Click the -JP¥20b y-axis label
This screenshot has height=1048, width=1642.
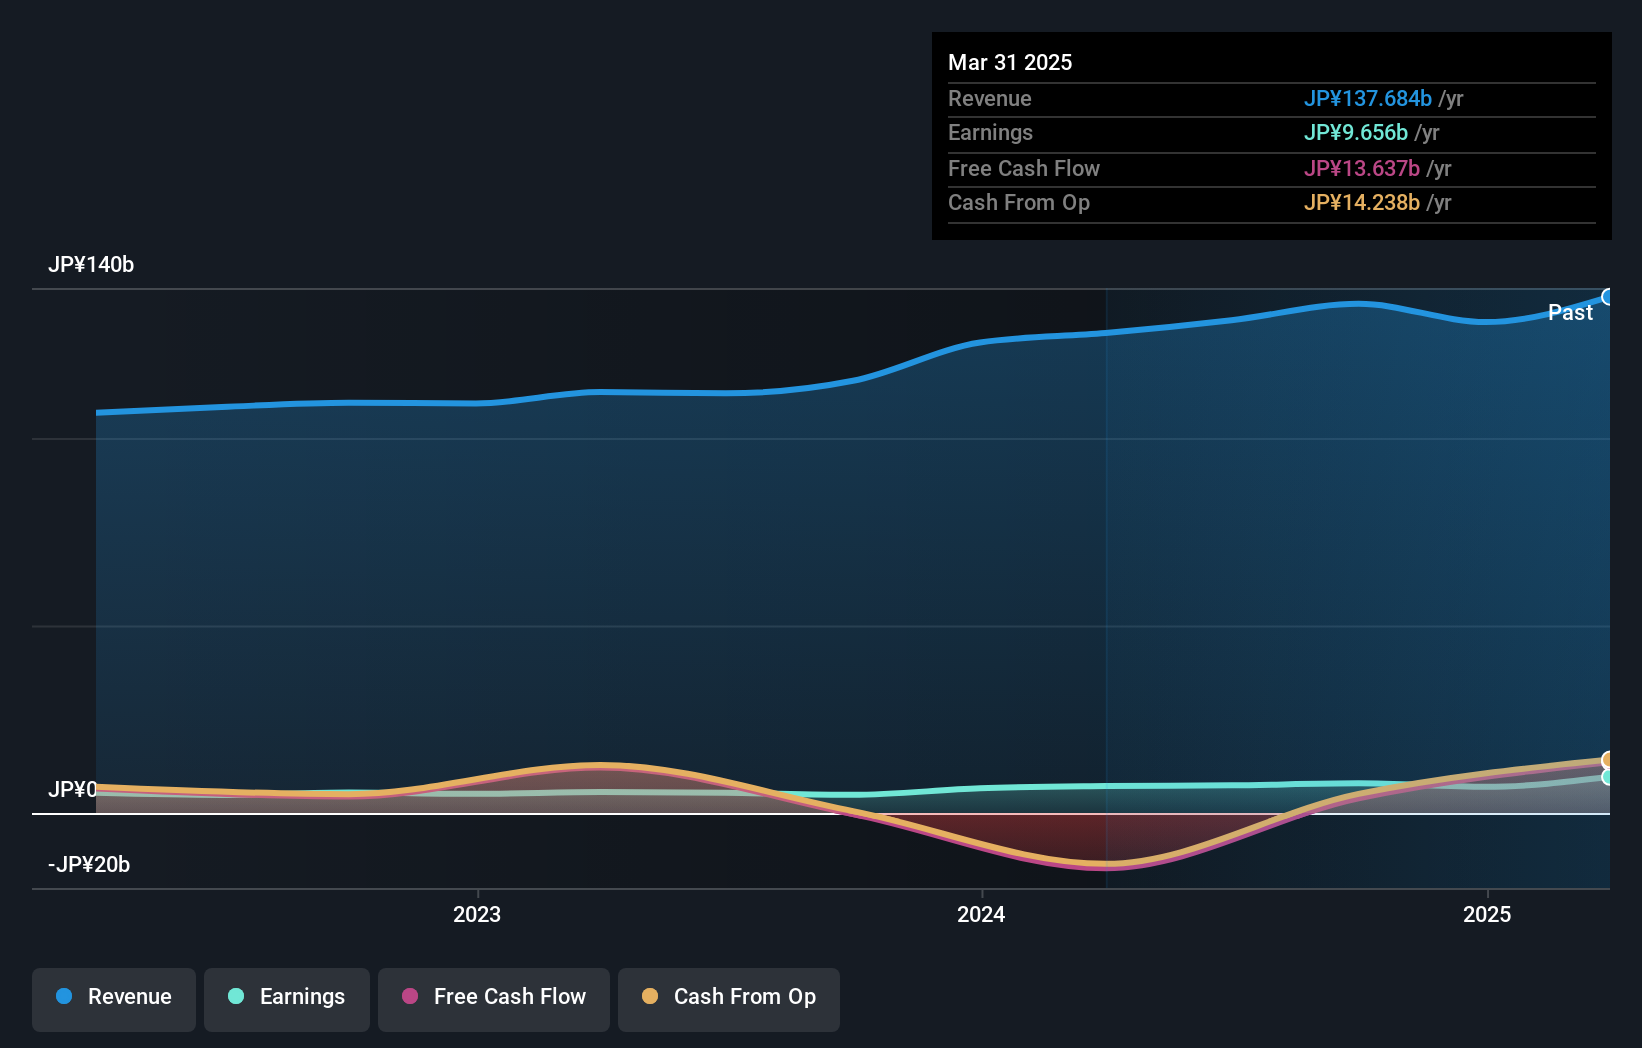click(x=89, y=865)
